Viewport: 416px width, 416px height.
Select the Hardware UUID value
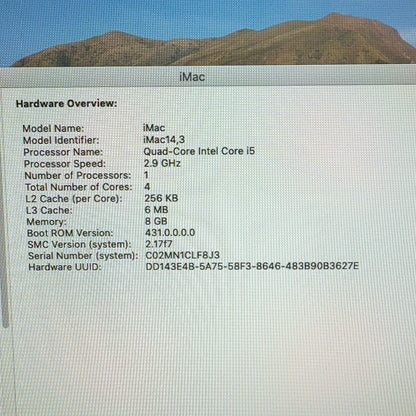tap(252, 266)
